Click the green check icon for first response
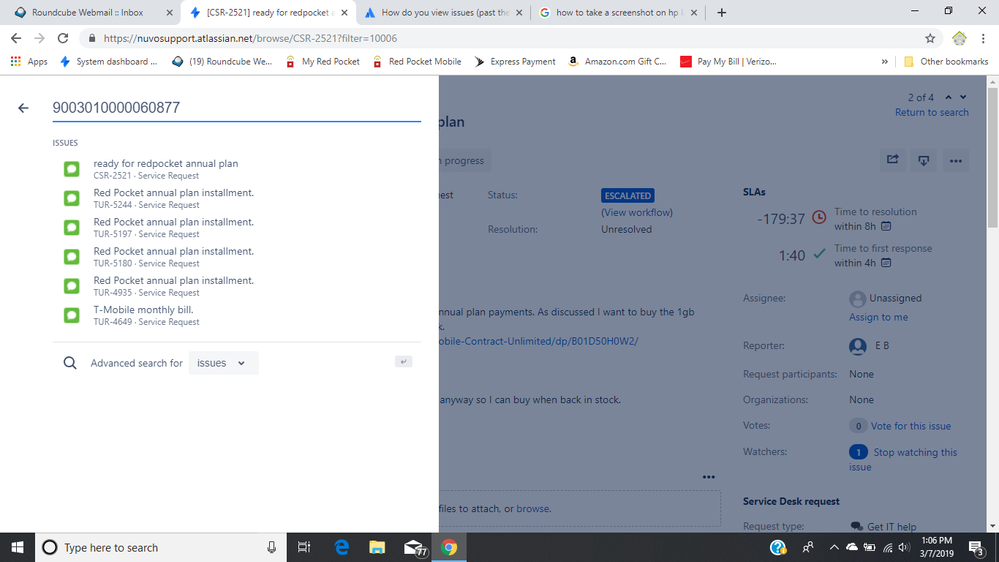The height and width of the screenshot is (562, 999). pyautogui.click(x=819, y=254)
